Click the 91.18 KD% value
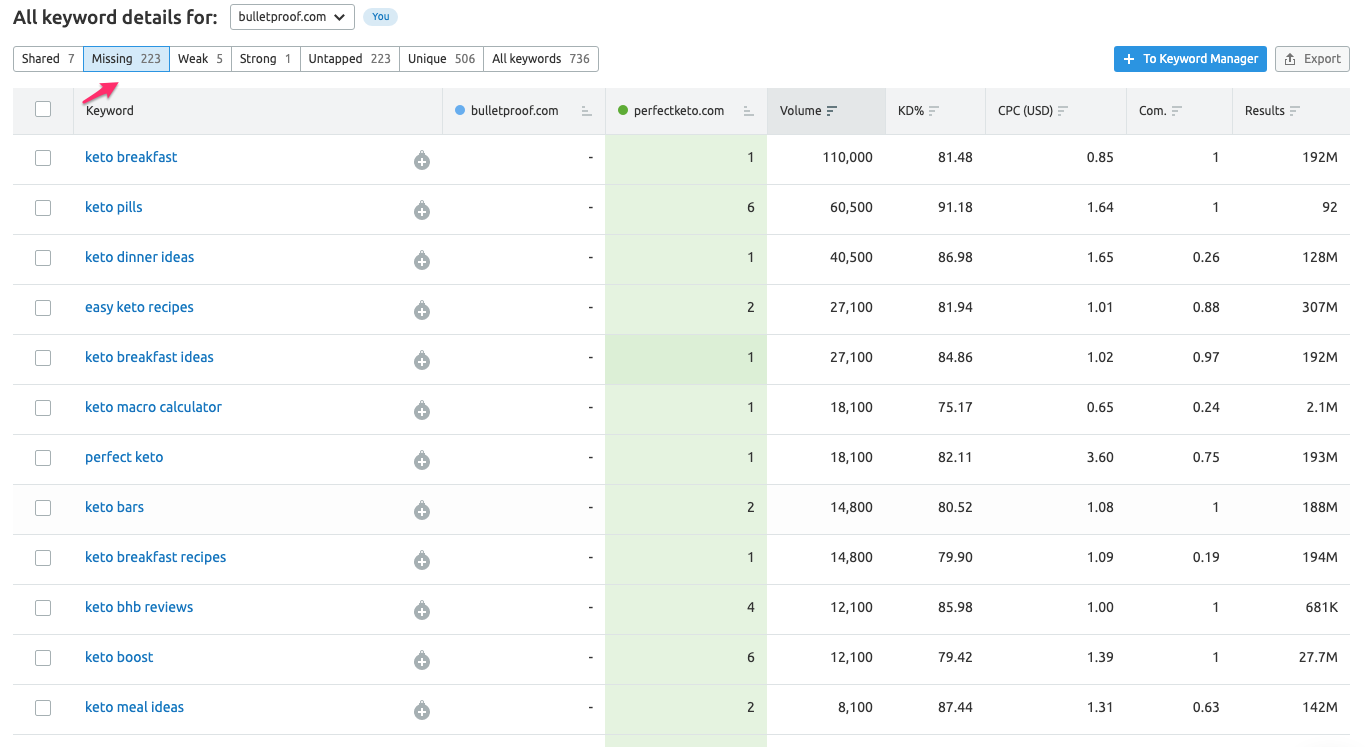Screen dimensions: 1366x747 point(955,207)
